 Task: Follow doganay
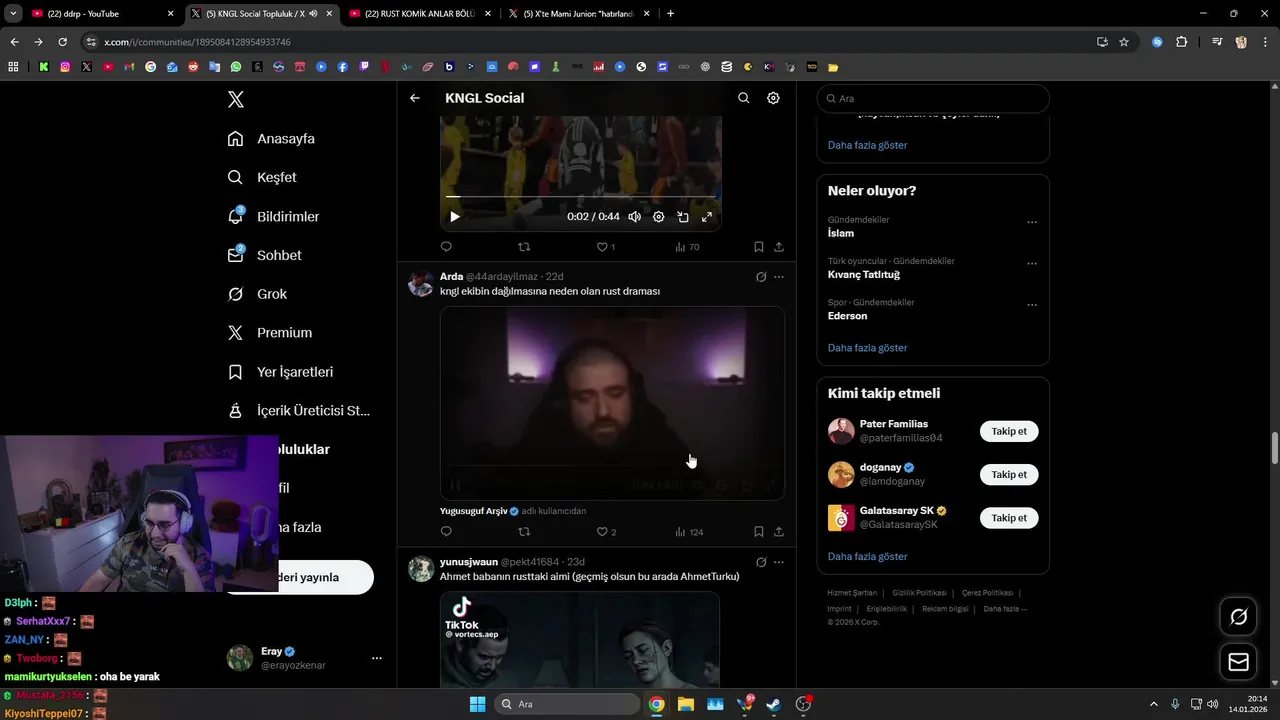pyautogui.click(x=1009, y=475)
